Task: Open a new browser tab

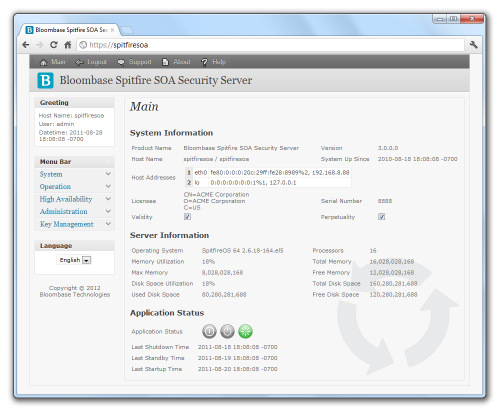Action: point(127,30)
